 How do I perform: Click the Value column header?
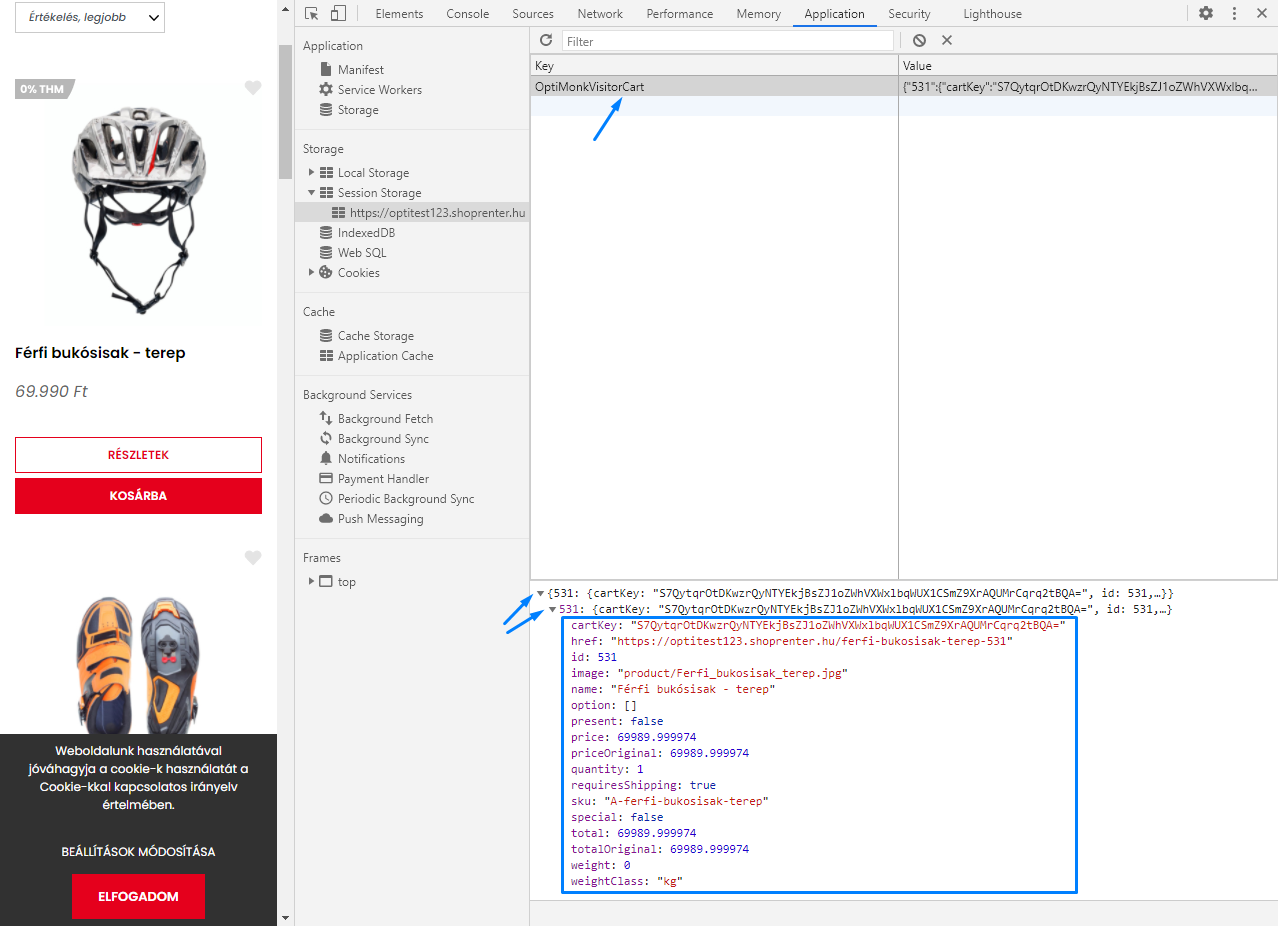click(1088, 66)
